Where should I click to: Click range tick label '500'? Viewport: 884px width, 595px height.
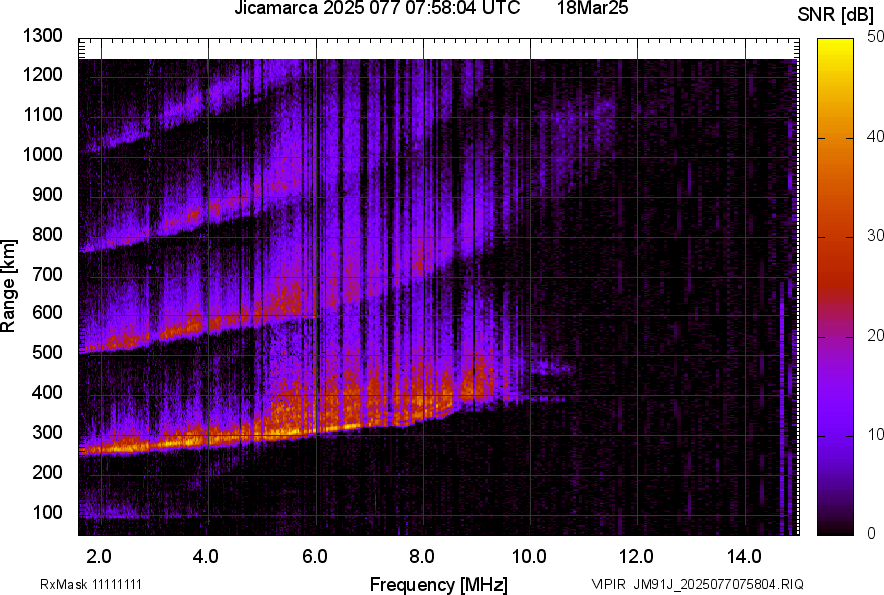pos(47,352)
